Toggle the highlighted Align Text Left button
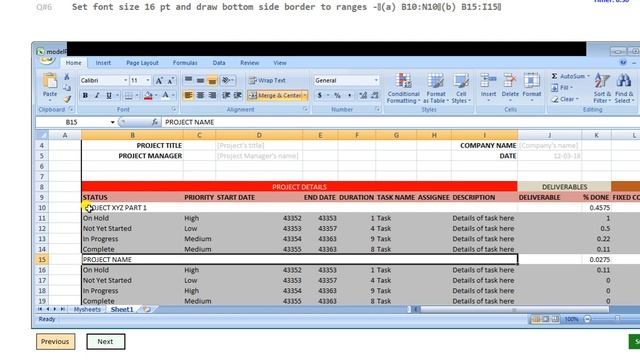 click(188, 96)
